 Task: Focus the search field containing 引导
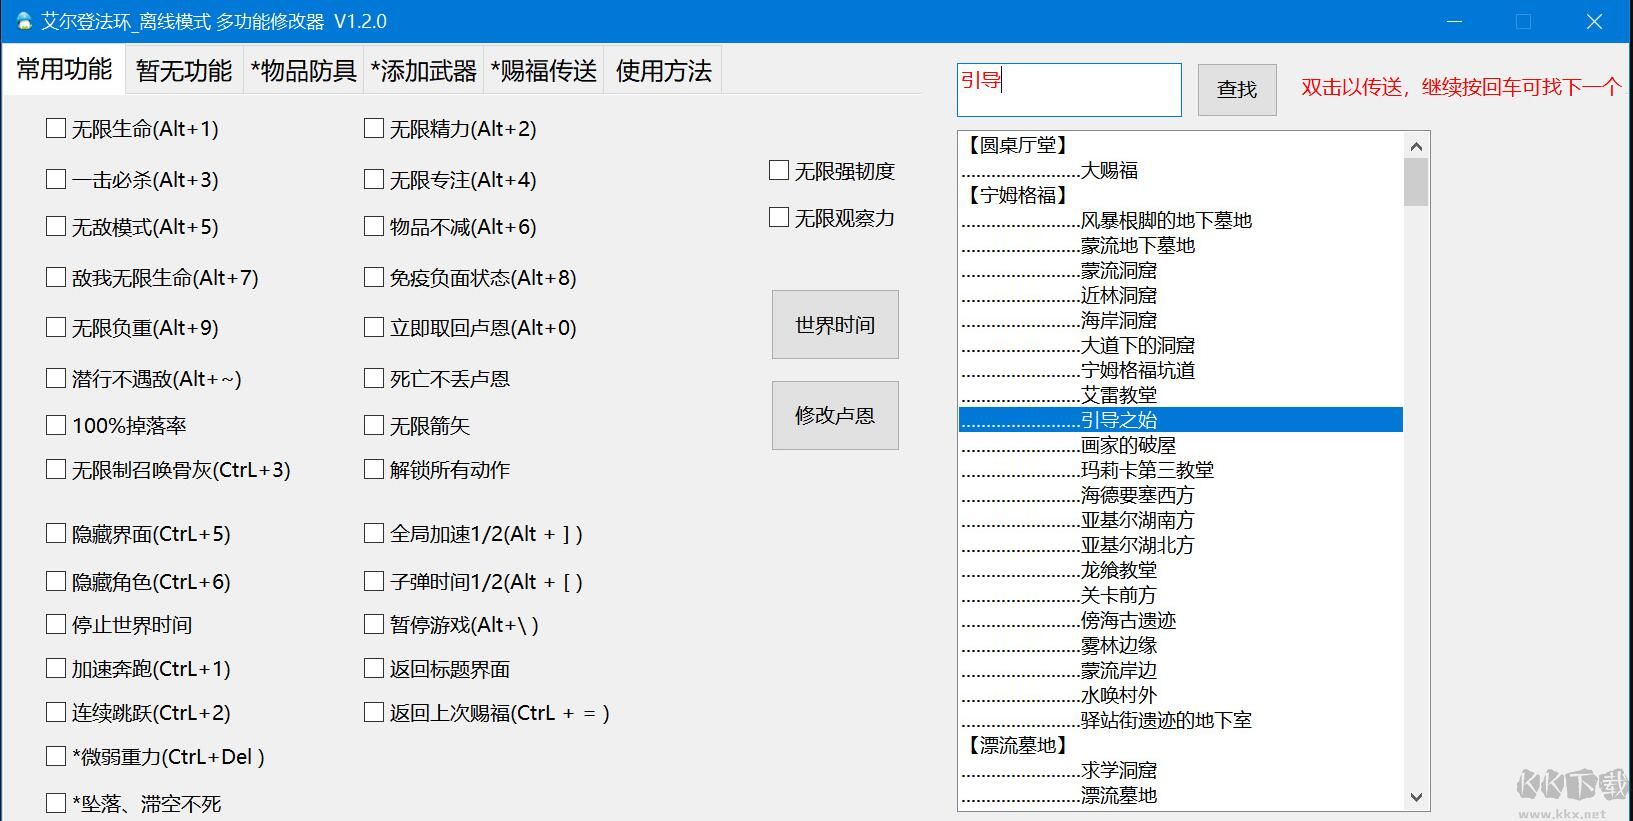(x=1069, y=90)
